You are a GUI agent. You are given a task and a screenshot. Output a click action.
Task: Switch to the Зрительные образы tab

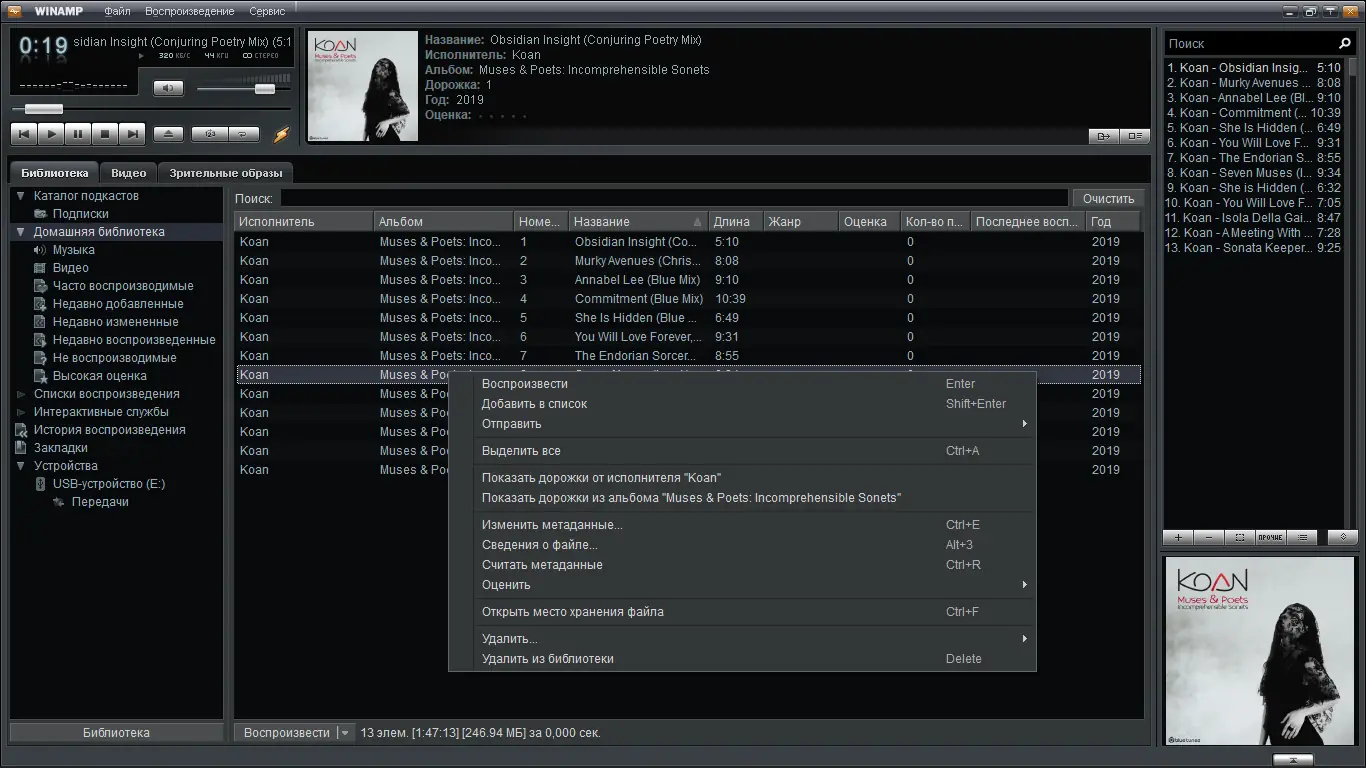[226, 173]
